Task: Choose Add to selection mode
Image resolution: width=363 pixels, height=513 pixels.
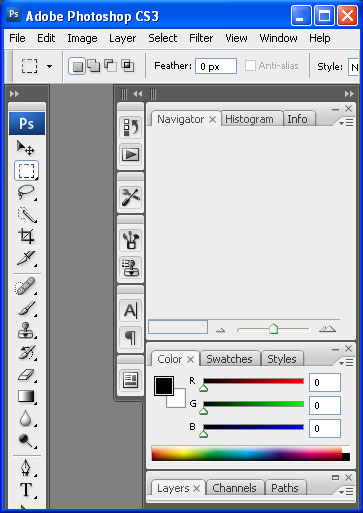Action: [x=94, y=66]
